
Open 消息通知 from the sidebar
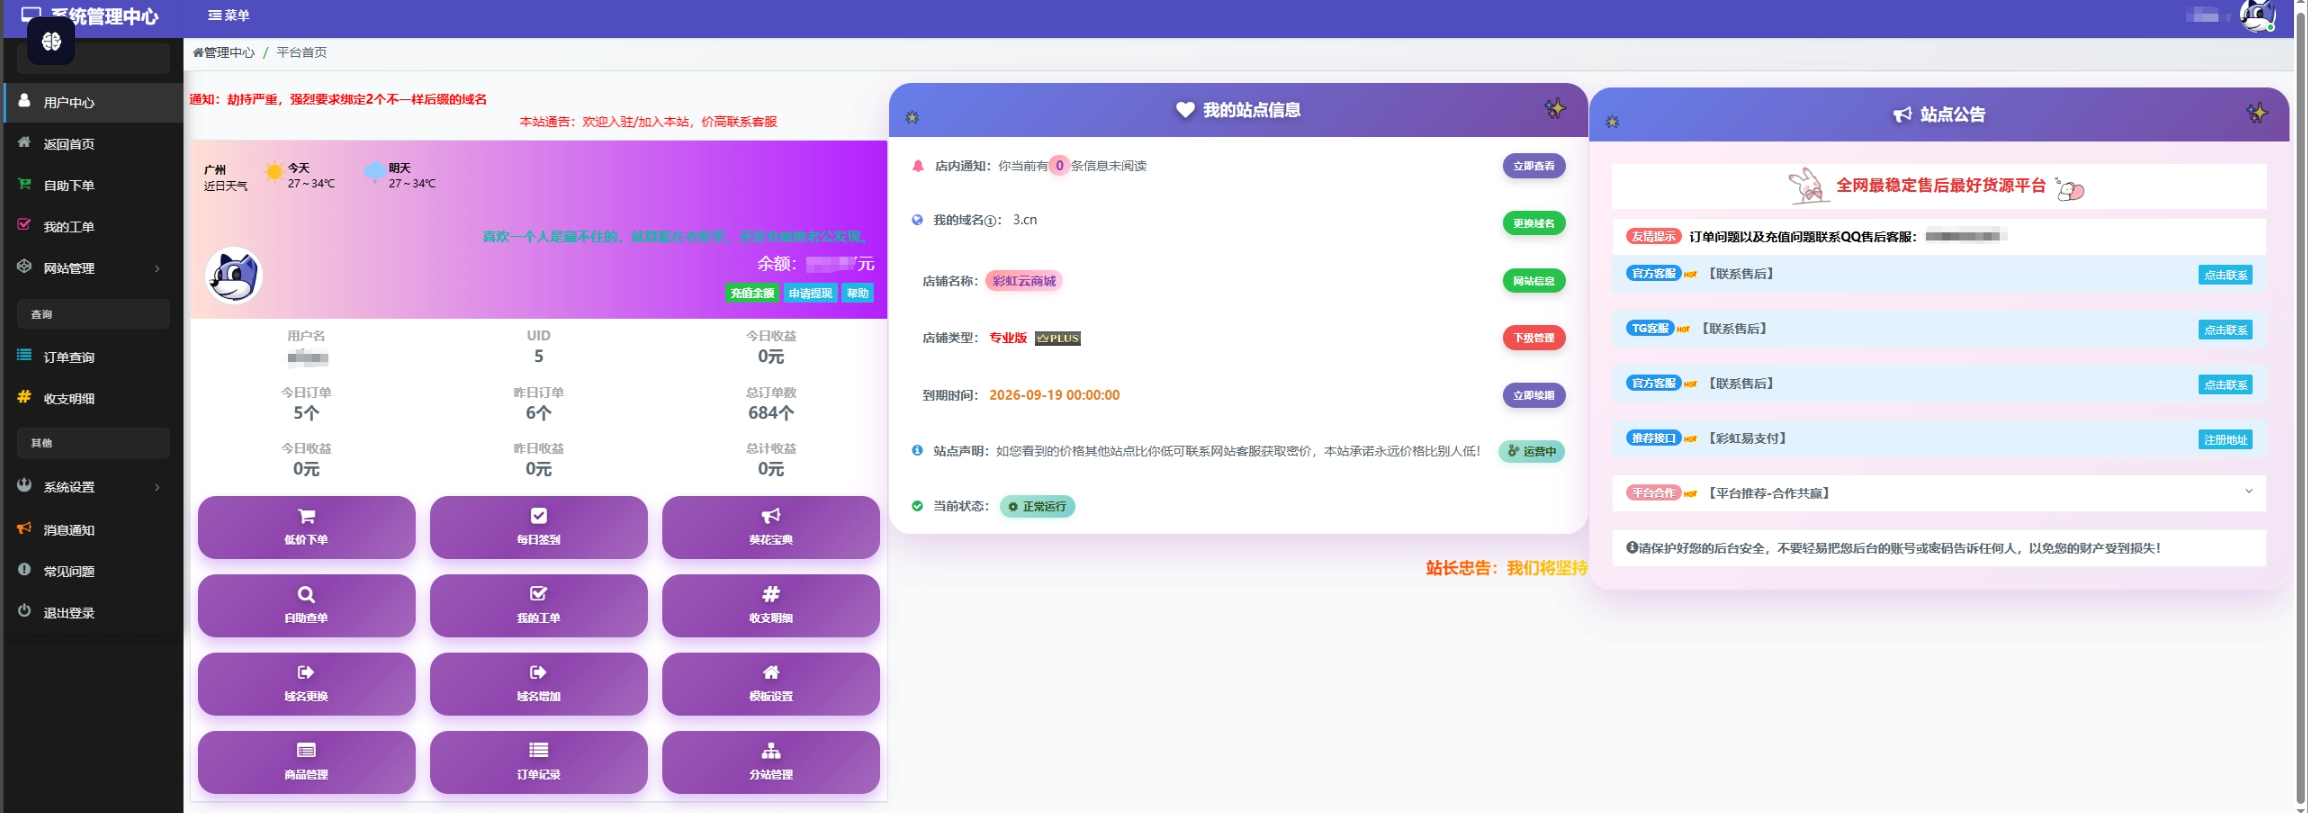(x=93, y=530)
